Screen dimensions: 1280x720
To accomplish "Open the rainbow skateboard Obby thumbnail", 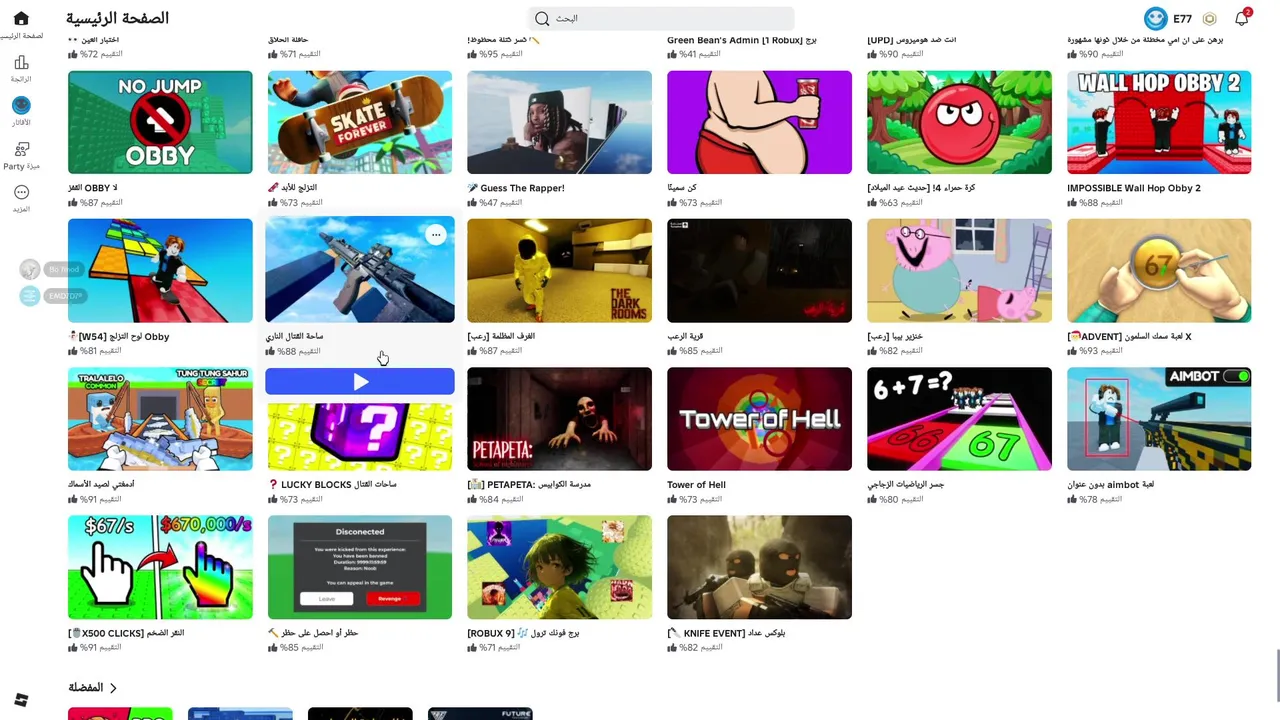I will pos(160,271).
